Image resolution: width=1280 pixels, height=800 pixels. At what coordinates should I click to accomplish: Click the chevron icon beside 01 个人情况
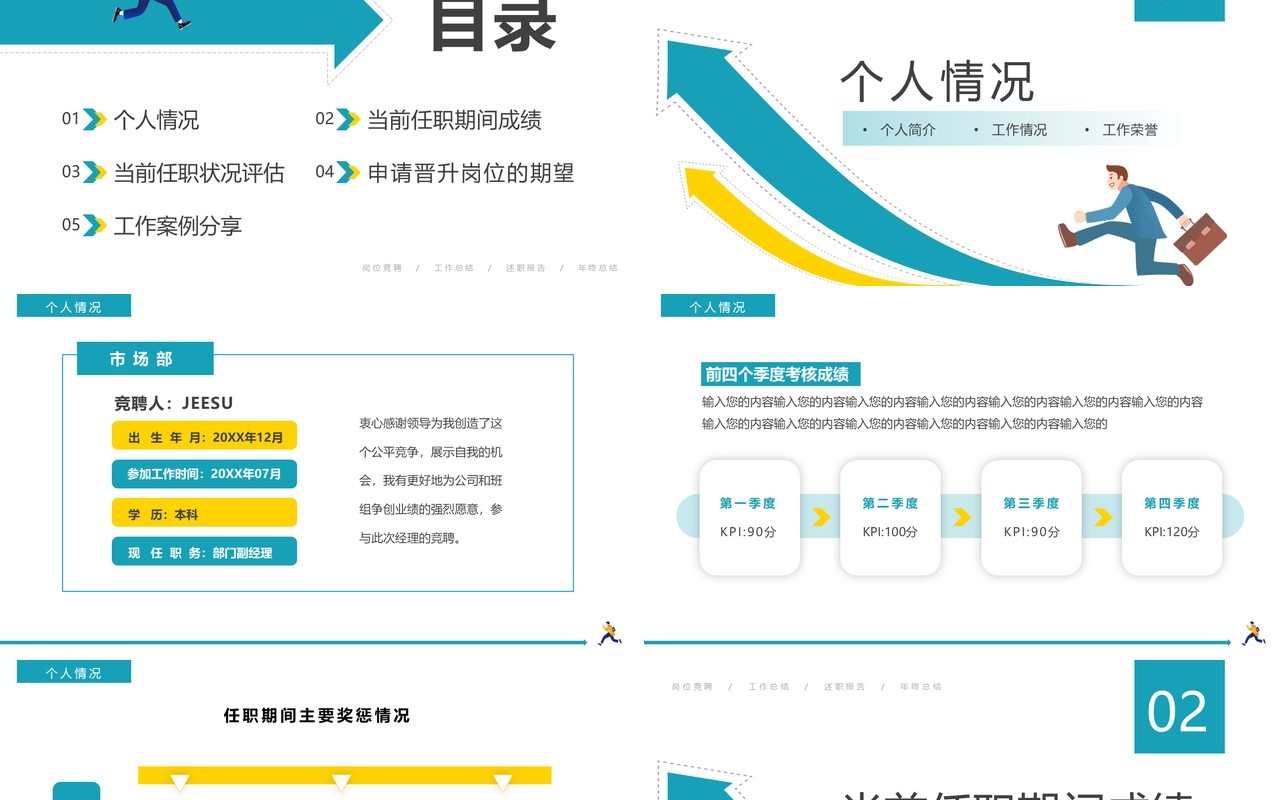(94, 119)
